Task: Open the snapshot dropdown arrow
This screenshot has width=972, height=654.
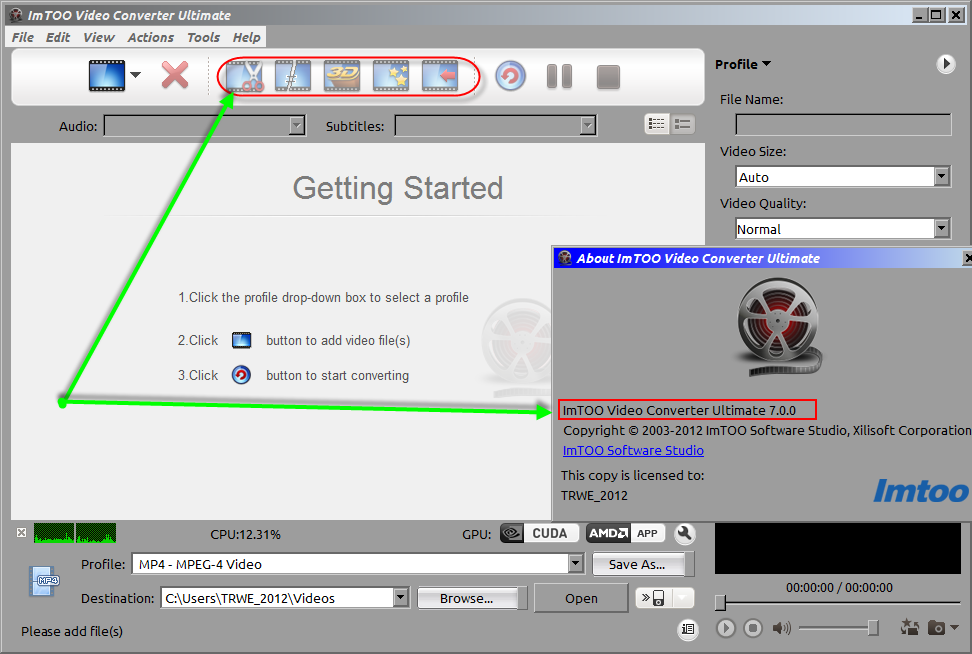Action: coord(954,627)
